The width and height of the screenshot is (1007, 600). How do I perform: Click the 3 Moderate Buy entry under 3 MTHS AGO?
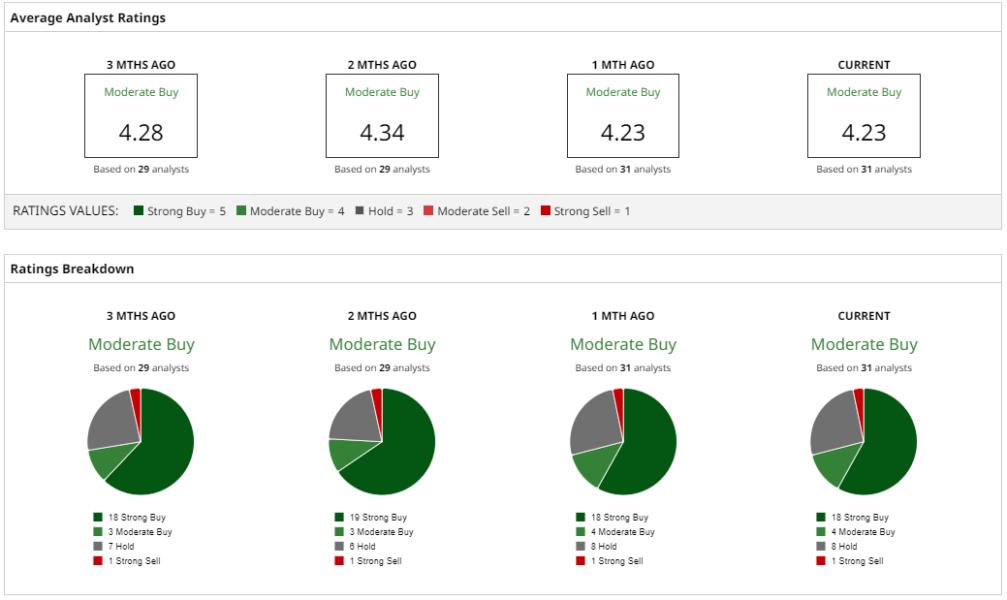point(132,532)
